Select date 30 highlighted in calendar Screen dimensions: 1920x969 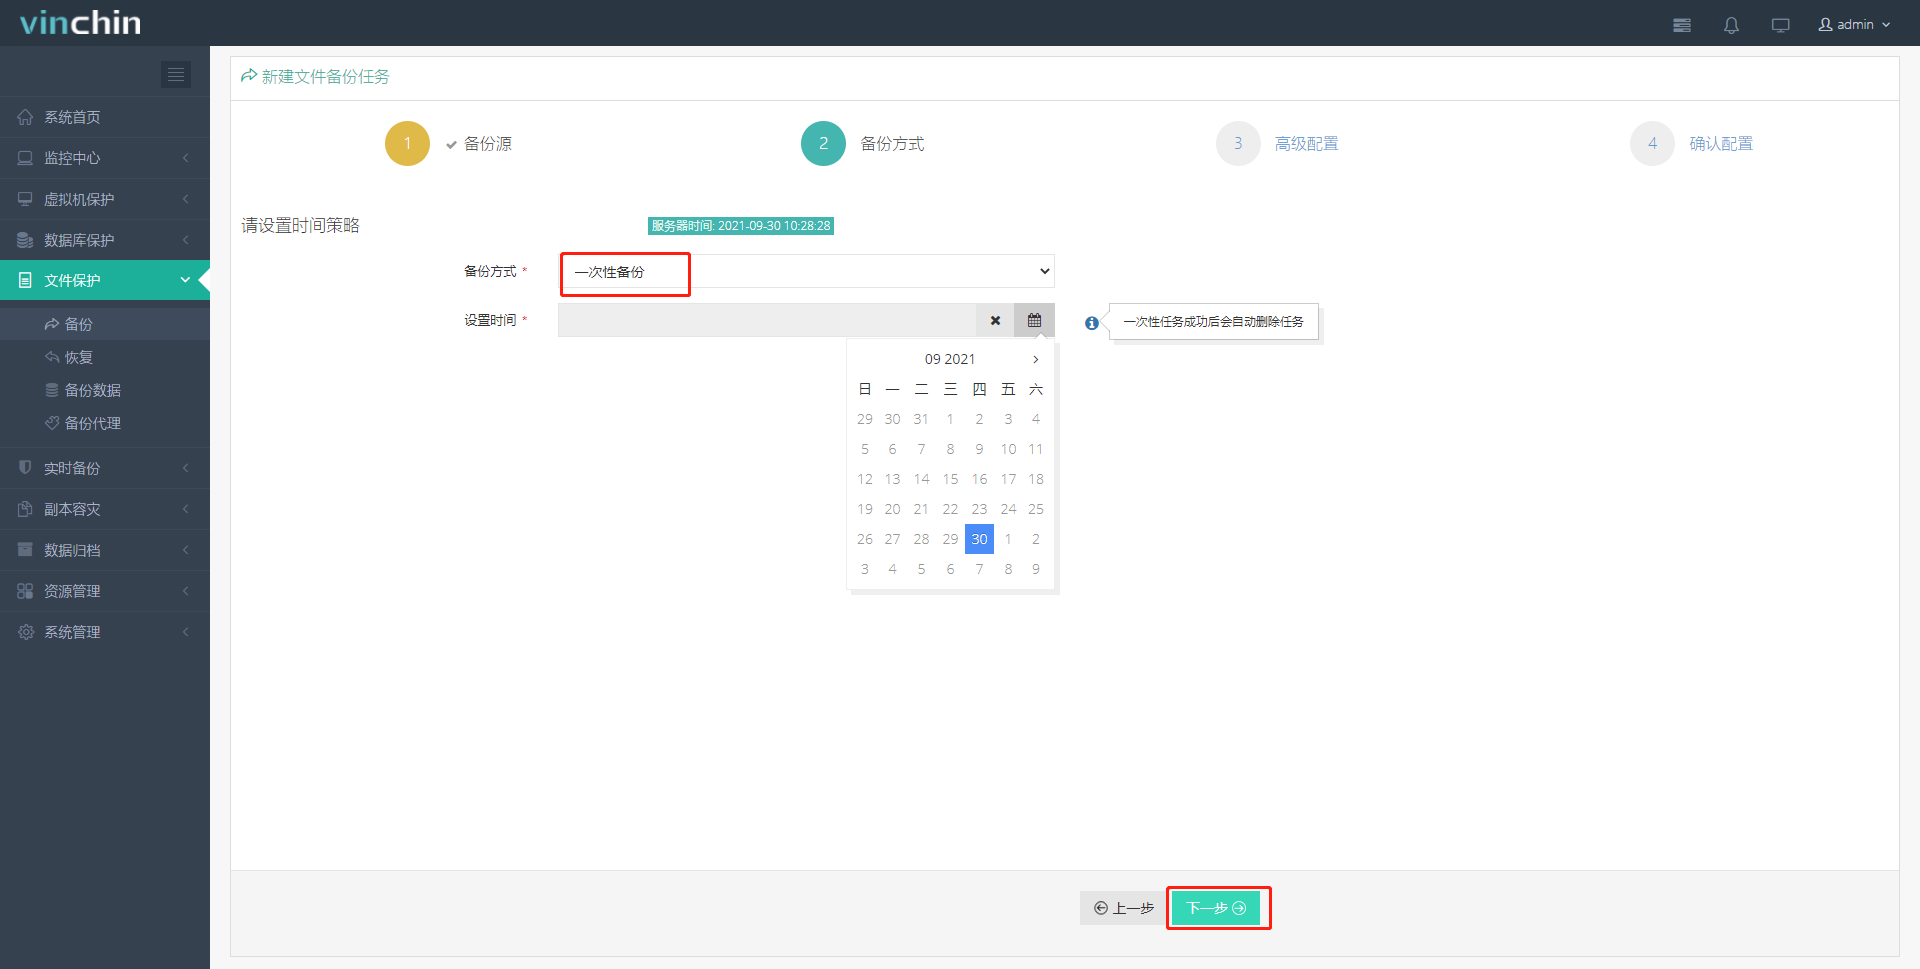(x=979, y=539)
